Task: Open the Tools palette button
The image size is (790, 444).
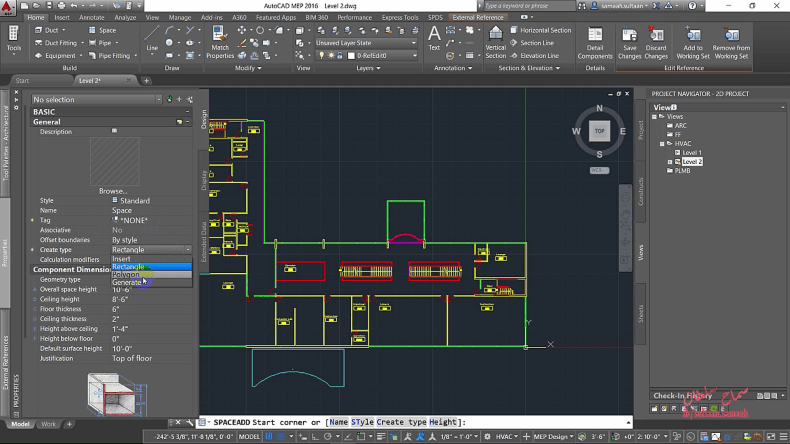Action: 14,39
